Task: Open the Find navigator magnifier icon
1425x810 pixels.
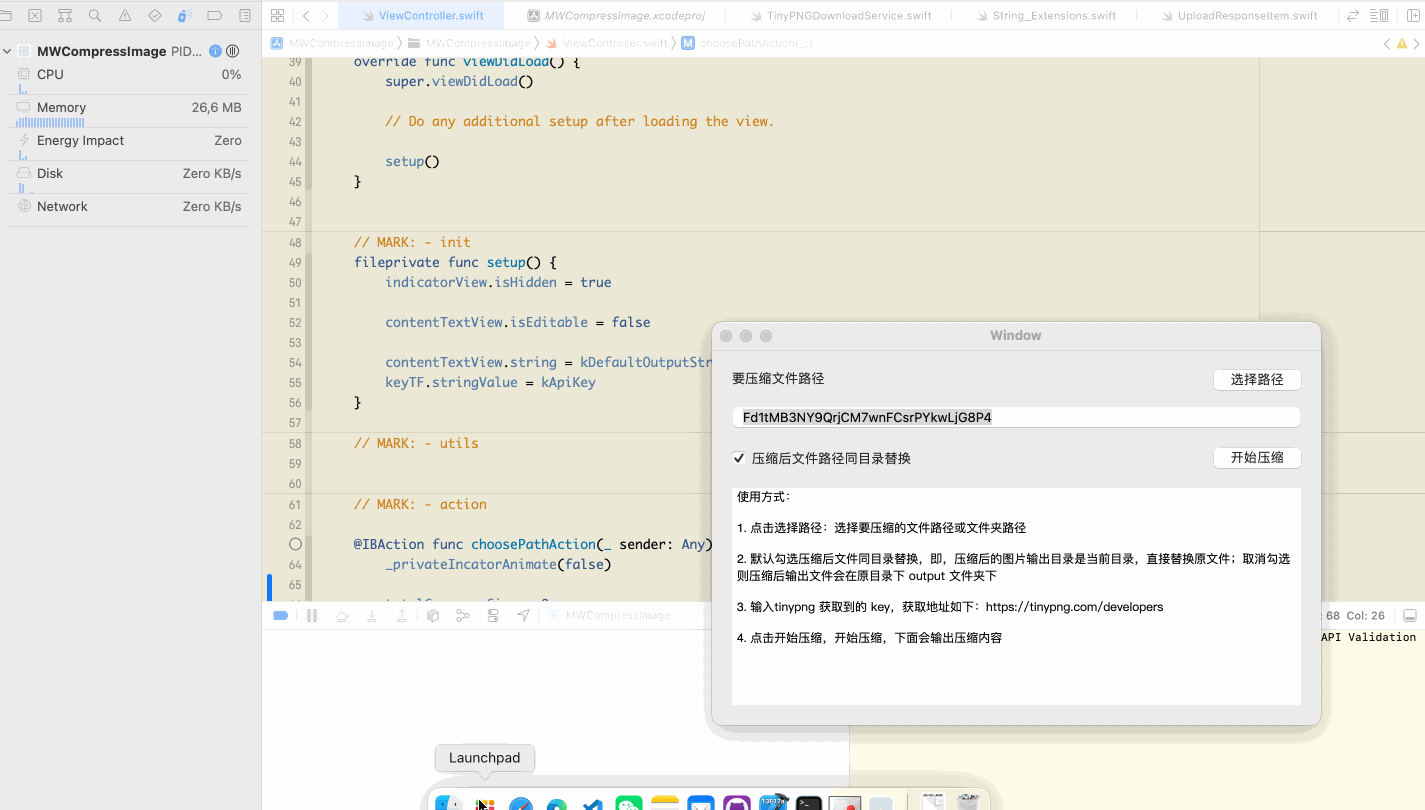Action: pyautogui.click(x=95, y=16)
